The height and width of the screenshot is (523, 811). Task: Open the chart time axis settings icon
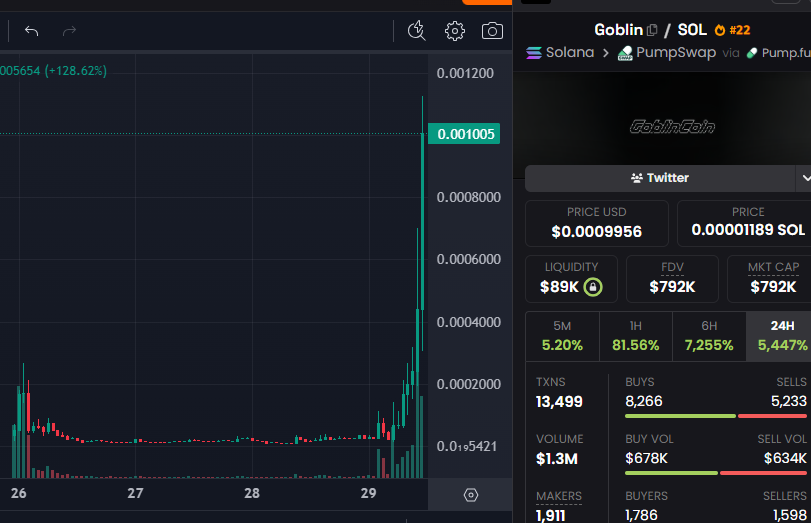[x=471, y=495]
